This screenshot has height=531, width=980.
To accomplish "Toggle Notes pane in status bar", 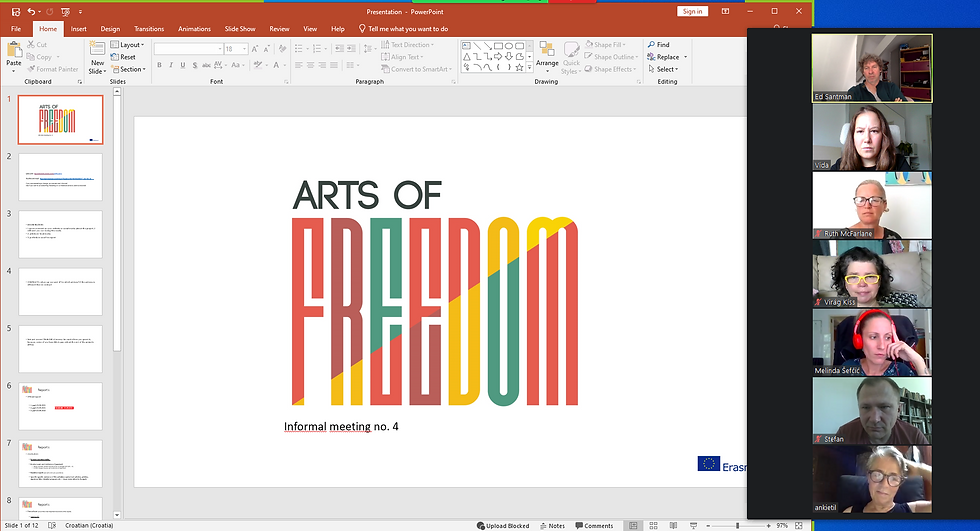I will pos(552,526).
